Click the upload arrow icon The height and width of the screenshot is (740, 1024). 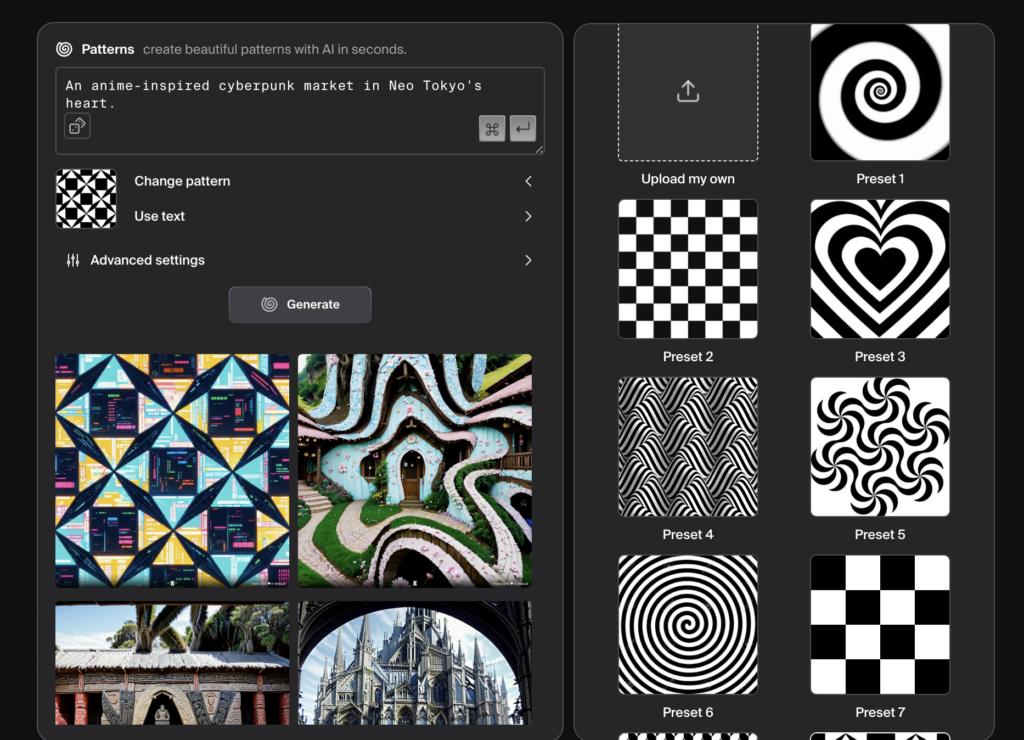(x=688, y=91)
